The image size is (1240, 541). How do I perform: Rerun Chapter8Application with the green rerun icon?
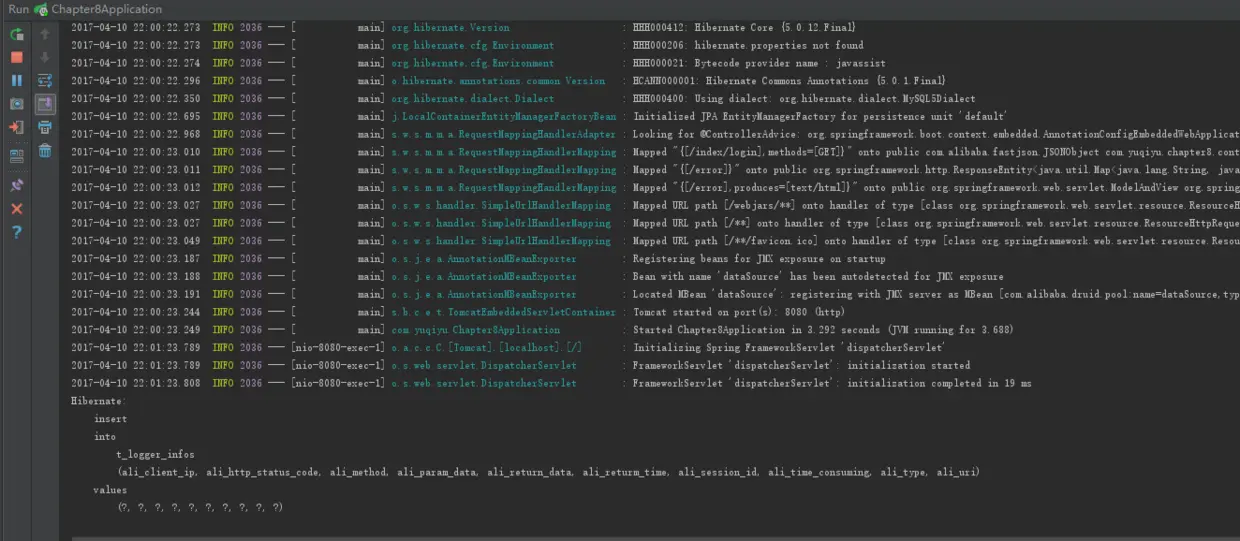17,34
